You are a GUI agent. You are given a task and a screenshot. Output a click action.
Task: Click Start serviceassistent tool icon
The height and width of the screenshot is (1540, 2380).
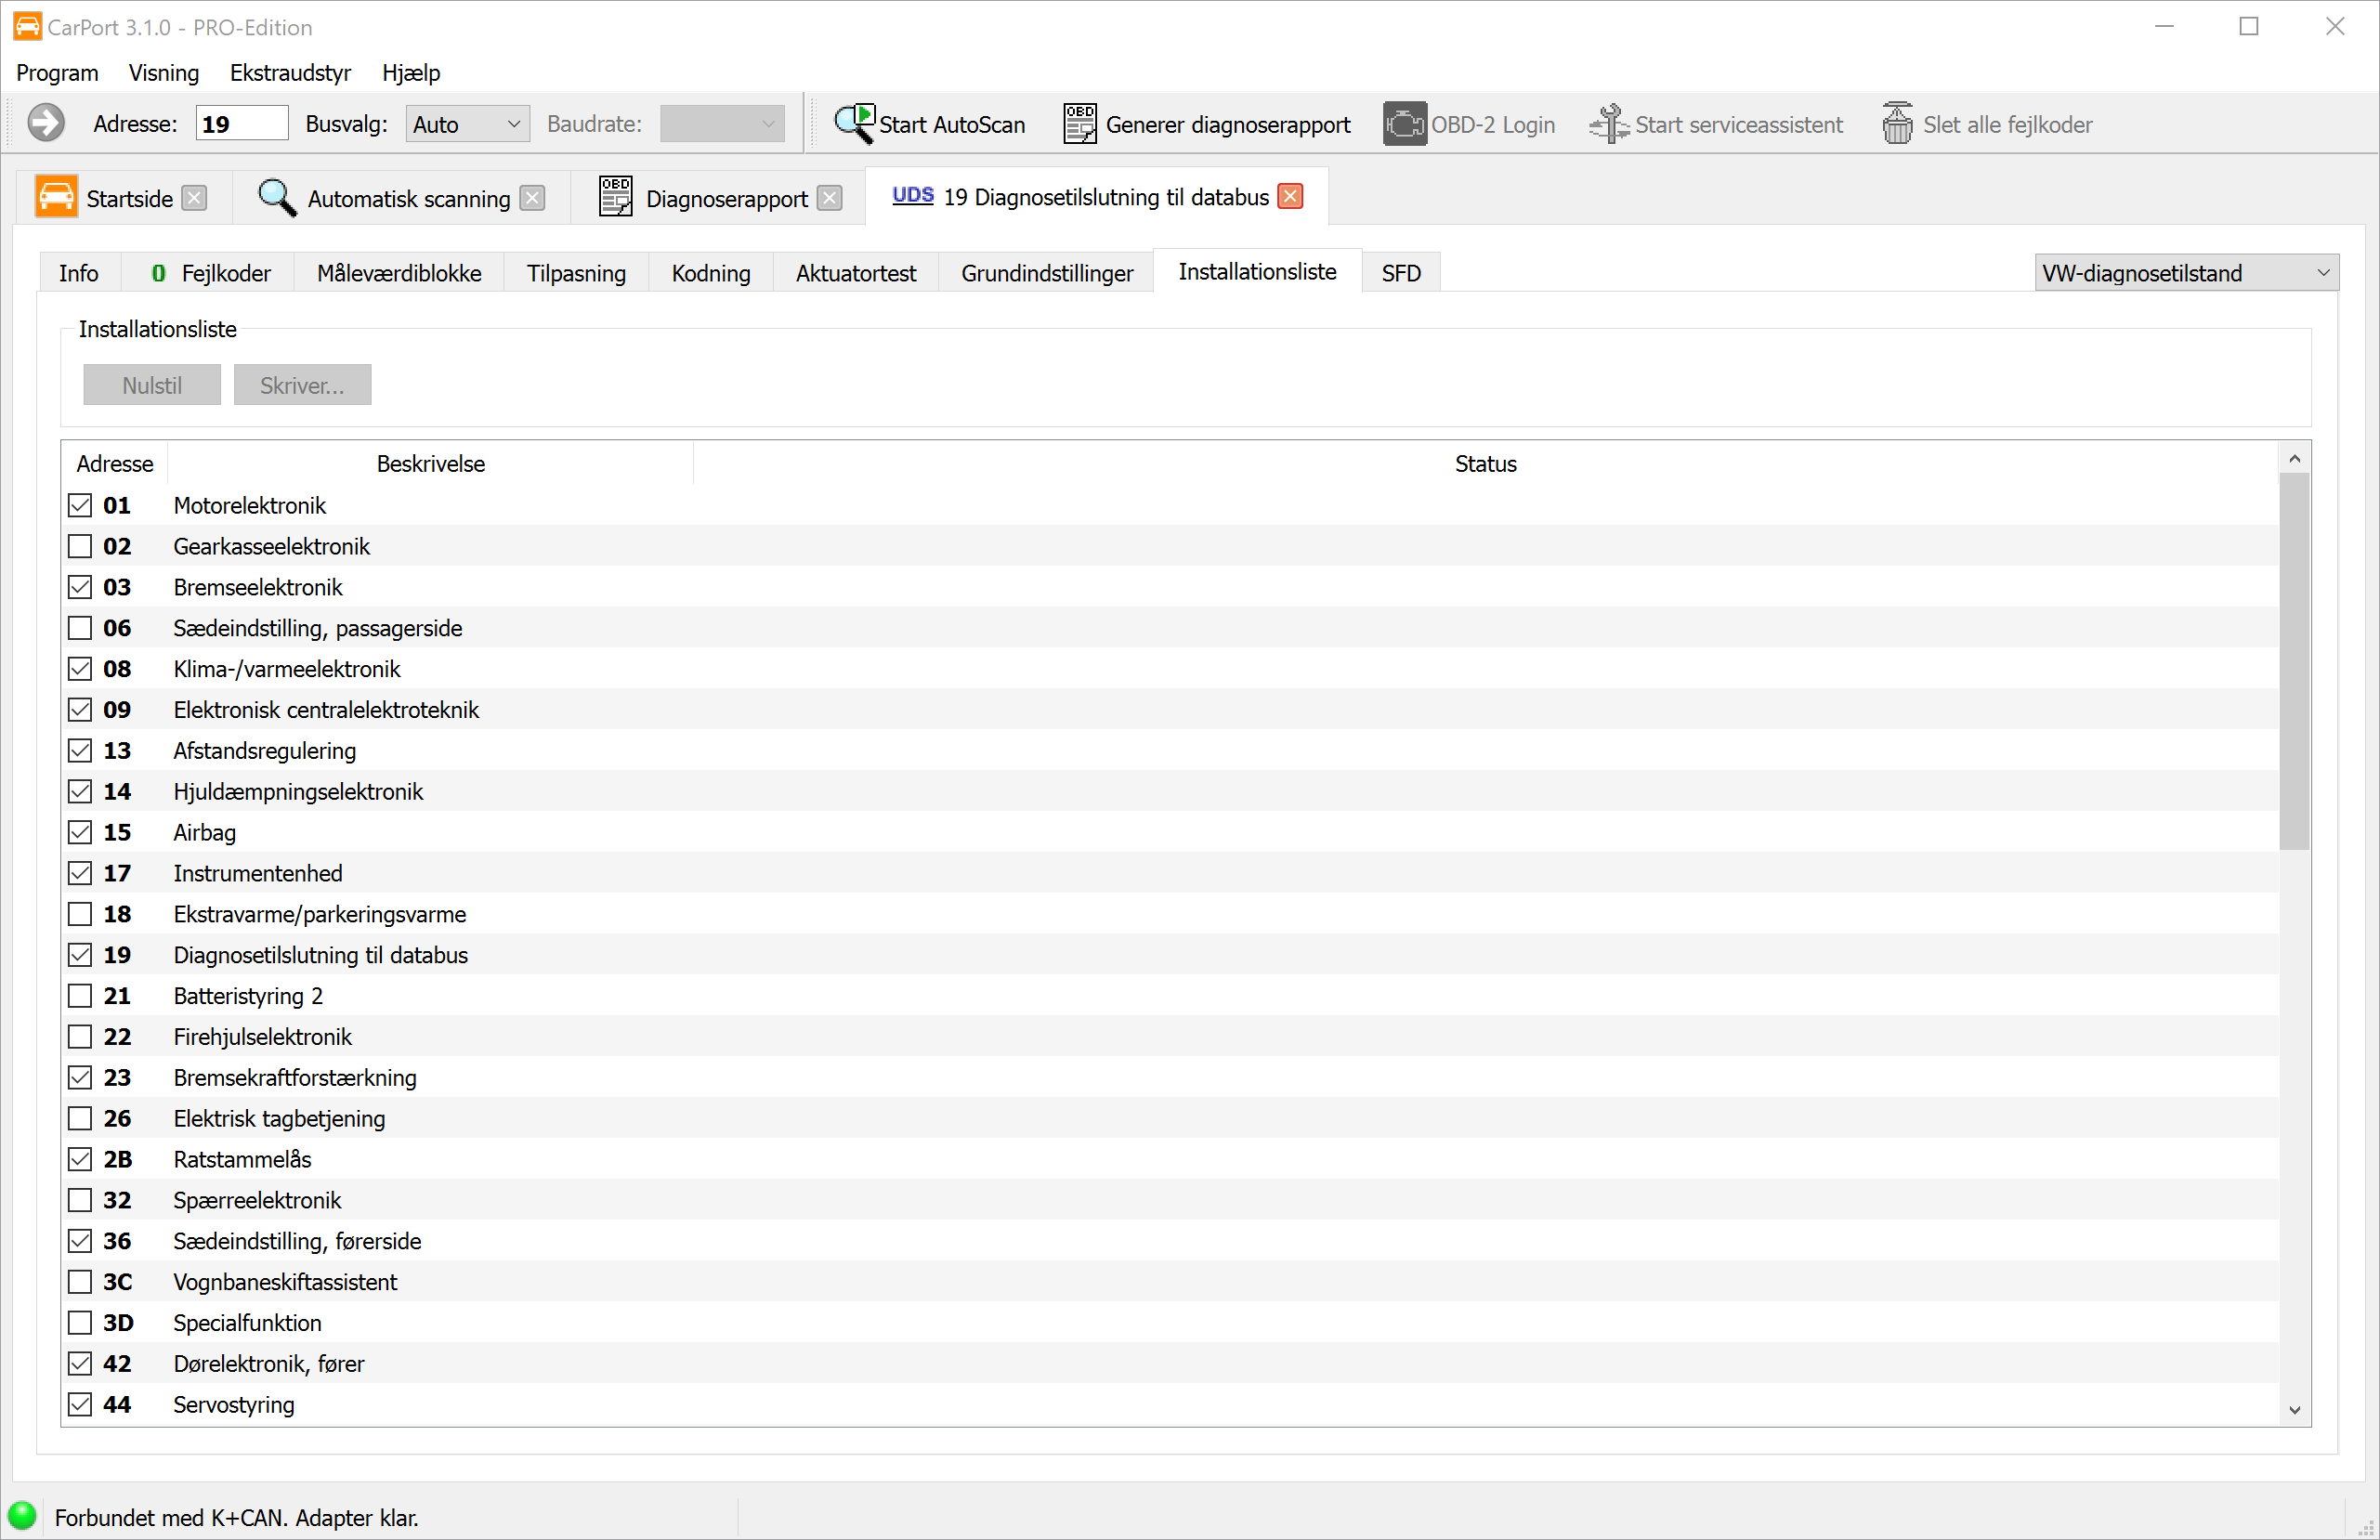[x=1609, y=124]
